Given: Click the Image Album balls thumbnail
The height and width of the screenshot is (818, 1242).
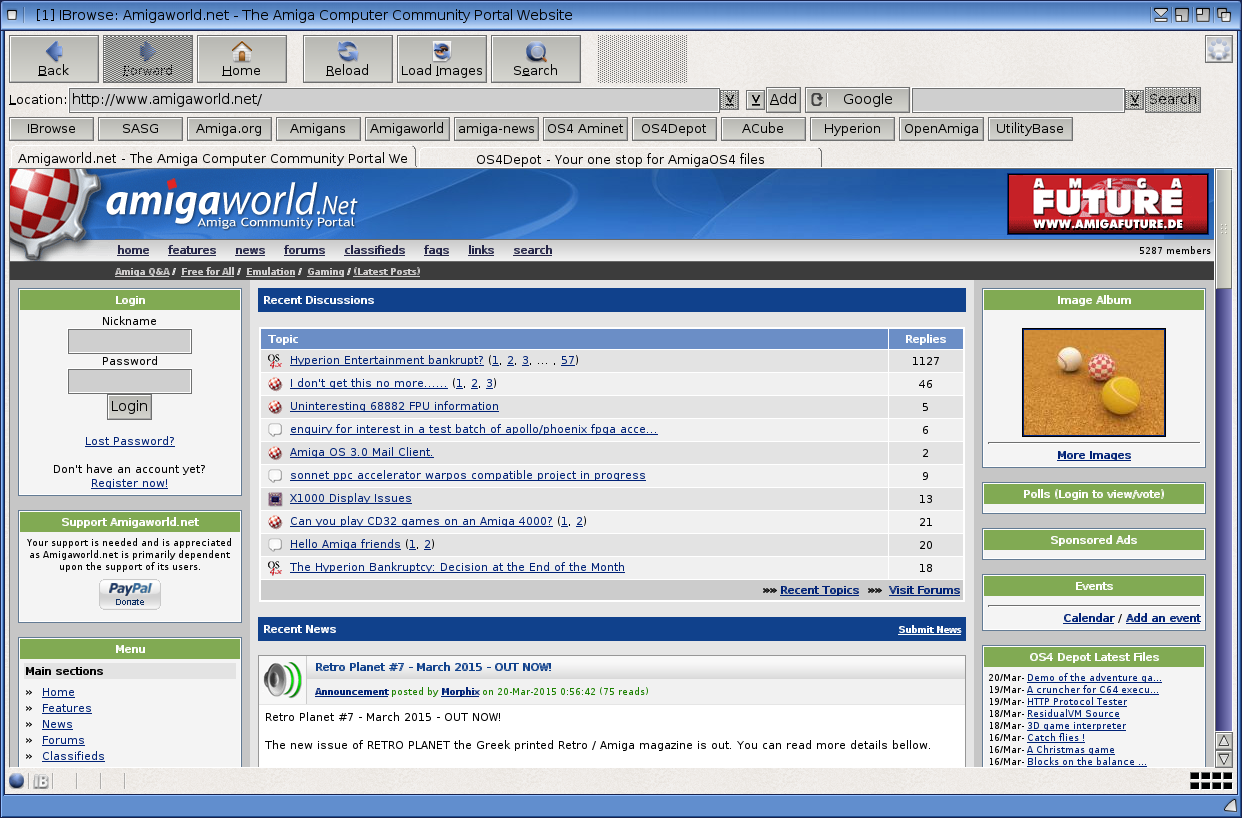Looking at the screenshot, I should (1094, 383).
